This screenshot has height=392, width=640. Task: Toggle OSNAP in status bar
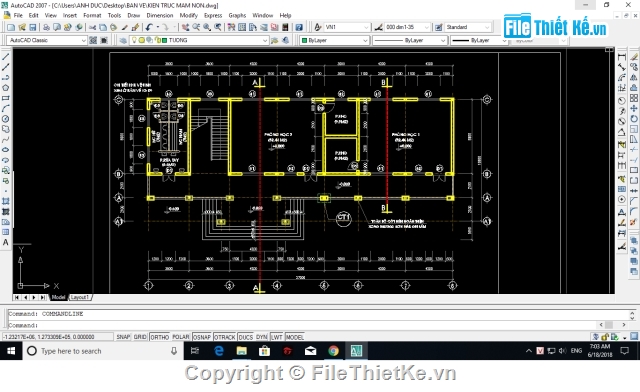(202, 337)
